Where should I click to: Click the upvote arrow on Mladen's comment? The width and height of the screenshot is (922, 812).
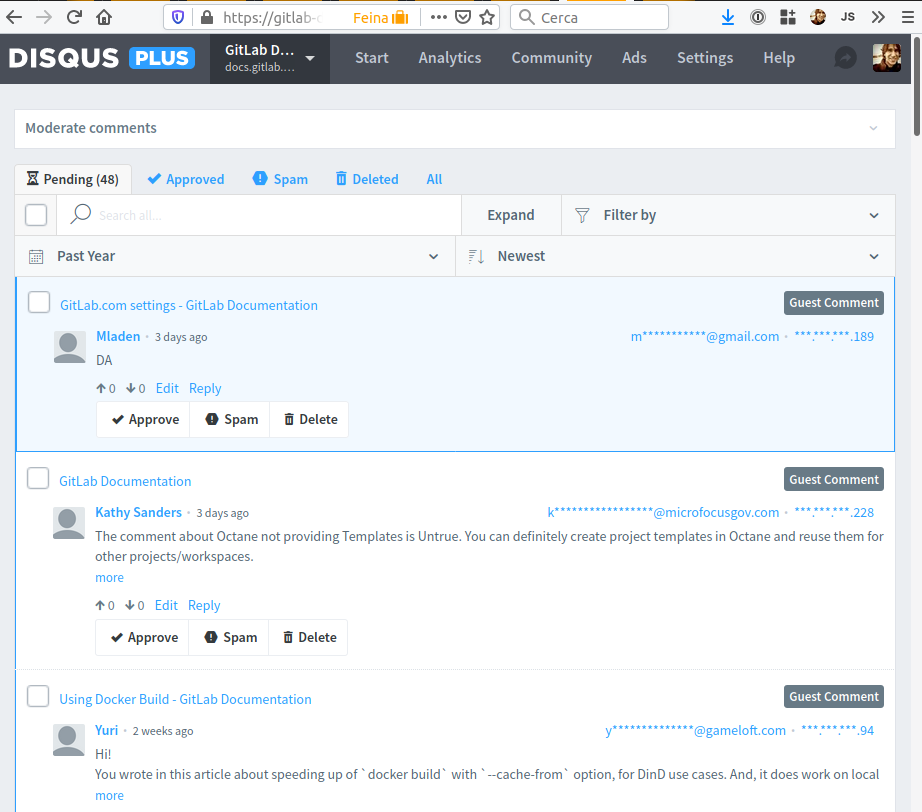pyautogui.click(x=101, y=388)
